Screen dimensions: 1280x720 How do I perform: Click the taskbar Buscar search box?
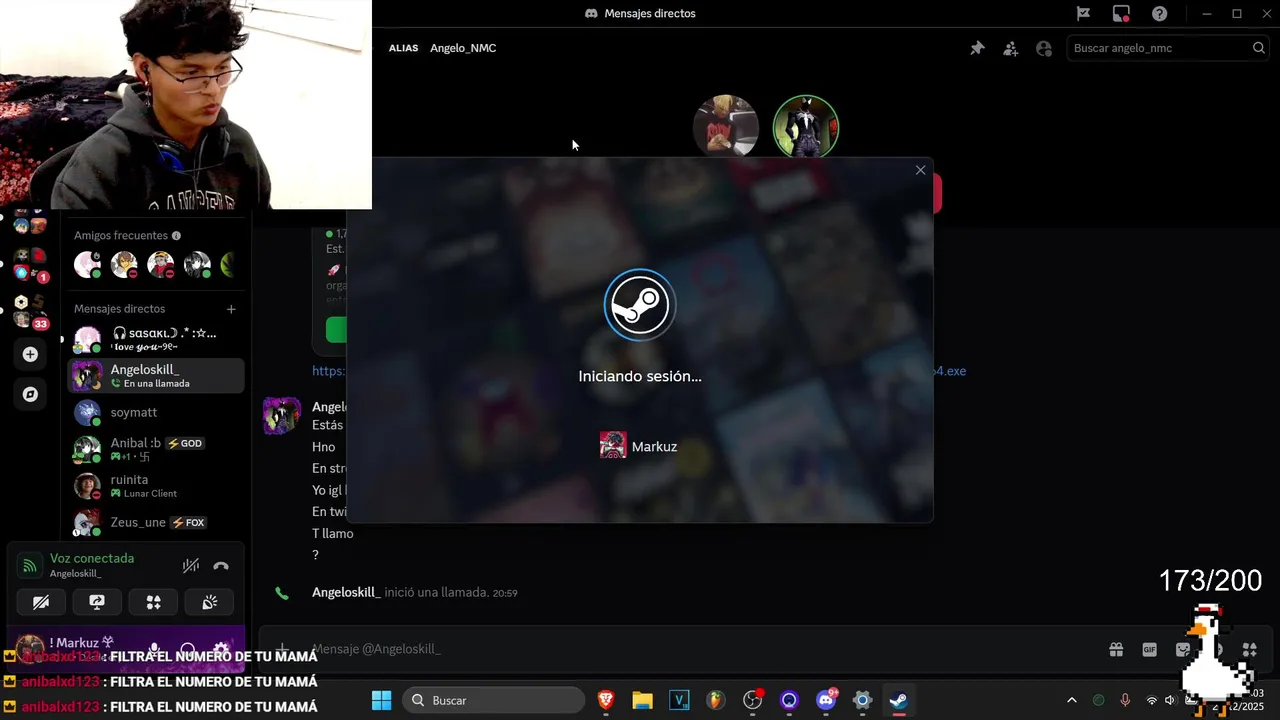pyautogui.click(x=494, y=700)
